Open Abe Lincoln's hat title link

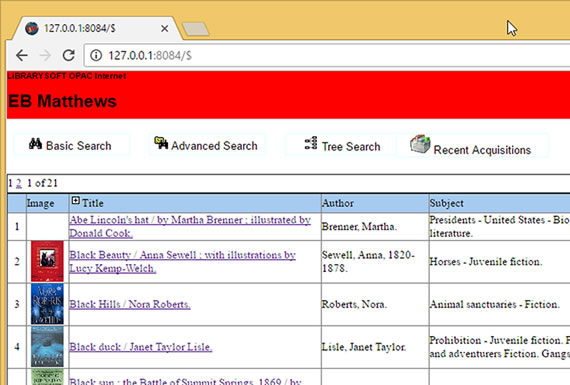click(190, 226)
